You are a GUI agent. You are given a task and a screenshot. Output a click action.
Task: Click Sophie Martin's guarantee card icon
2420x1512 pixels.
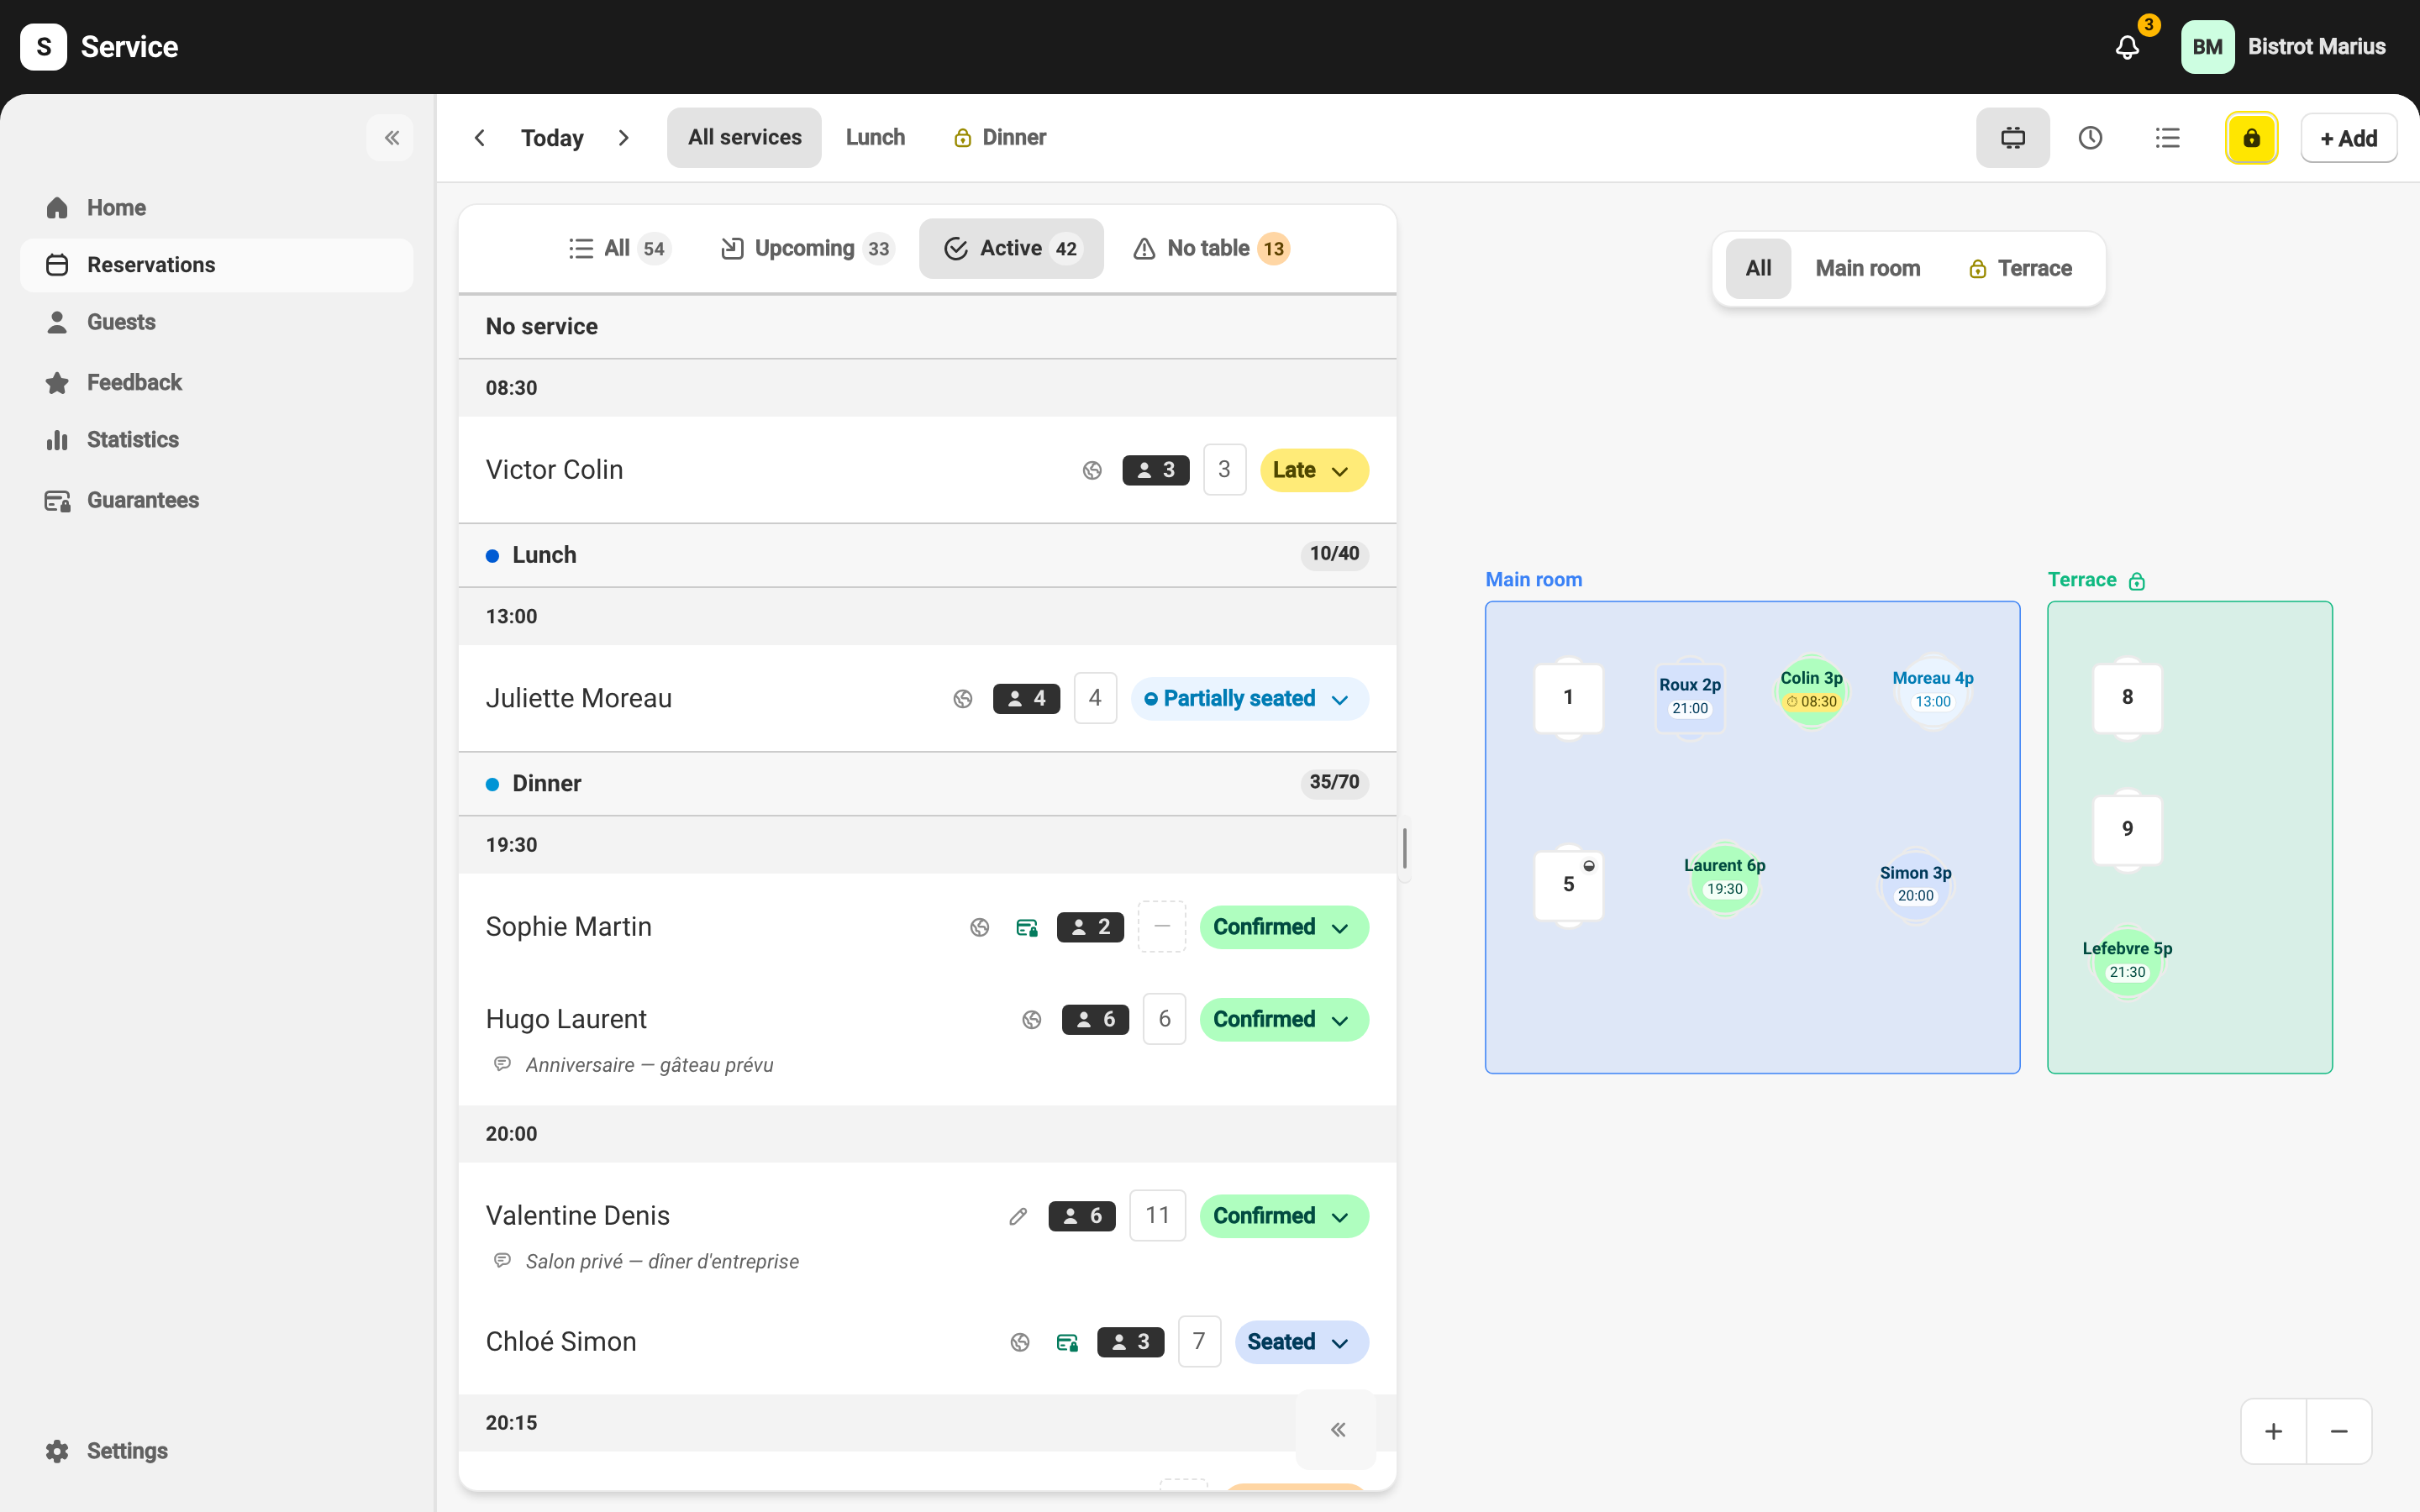pos(1027,928)
